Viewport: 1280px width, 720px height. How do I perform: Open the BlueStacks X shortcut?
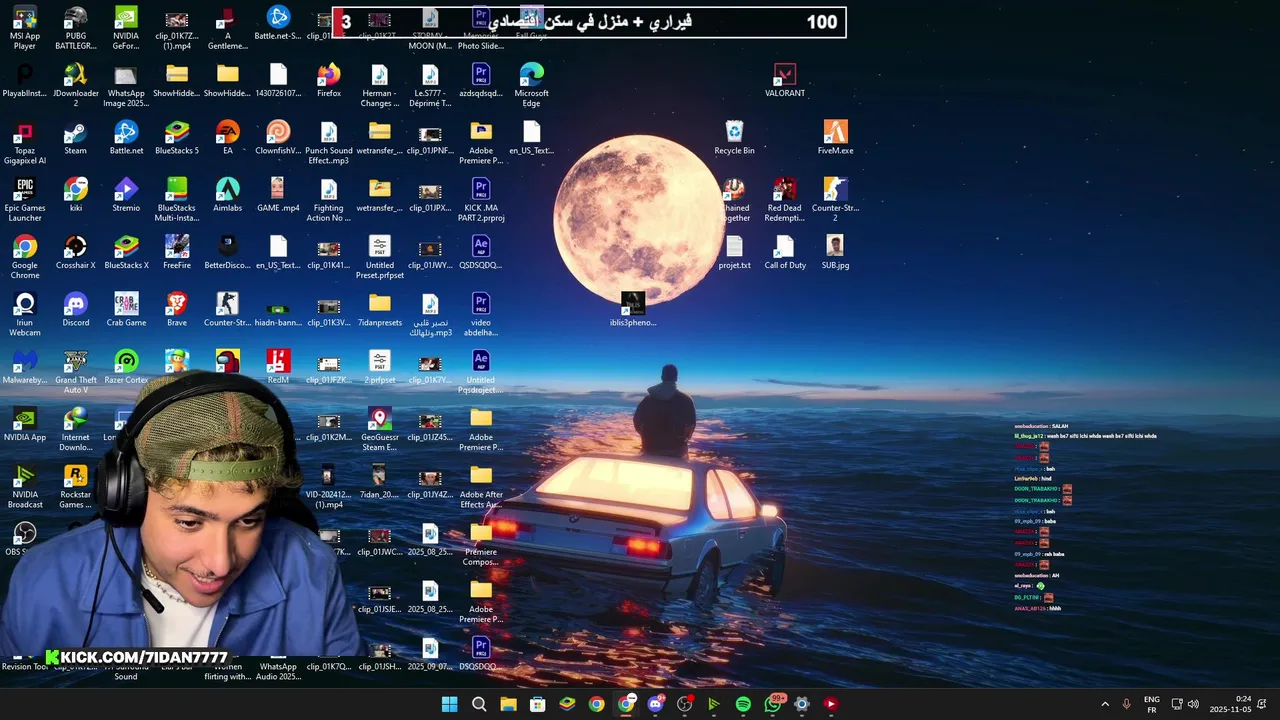[126, 252]
